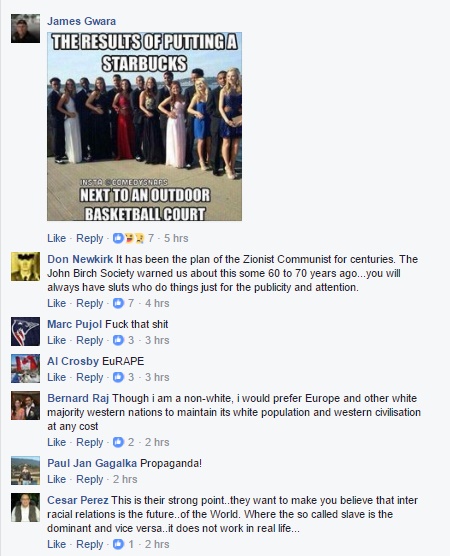The width and height of the screenshot is (450, 556).
Task: Open James Gwara's profile avatar
Action: coord(25,29)
